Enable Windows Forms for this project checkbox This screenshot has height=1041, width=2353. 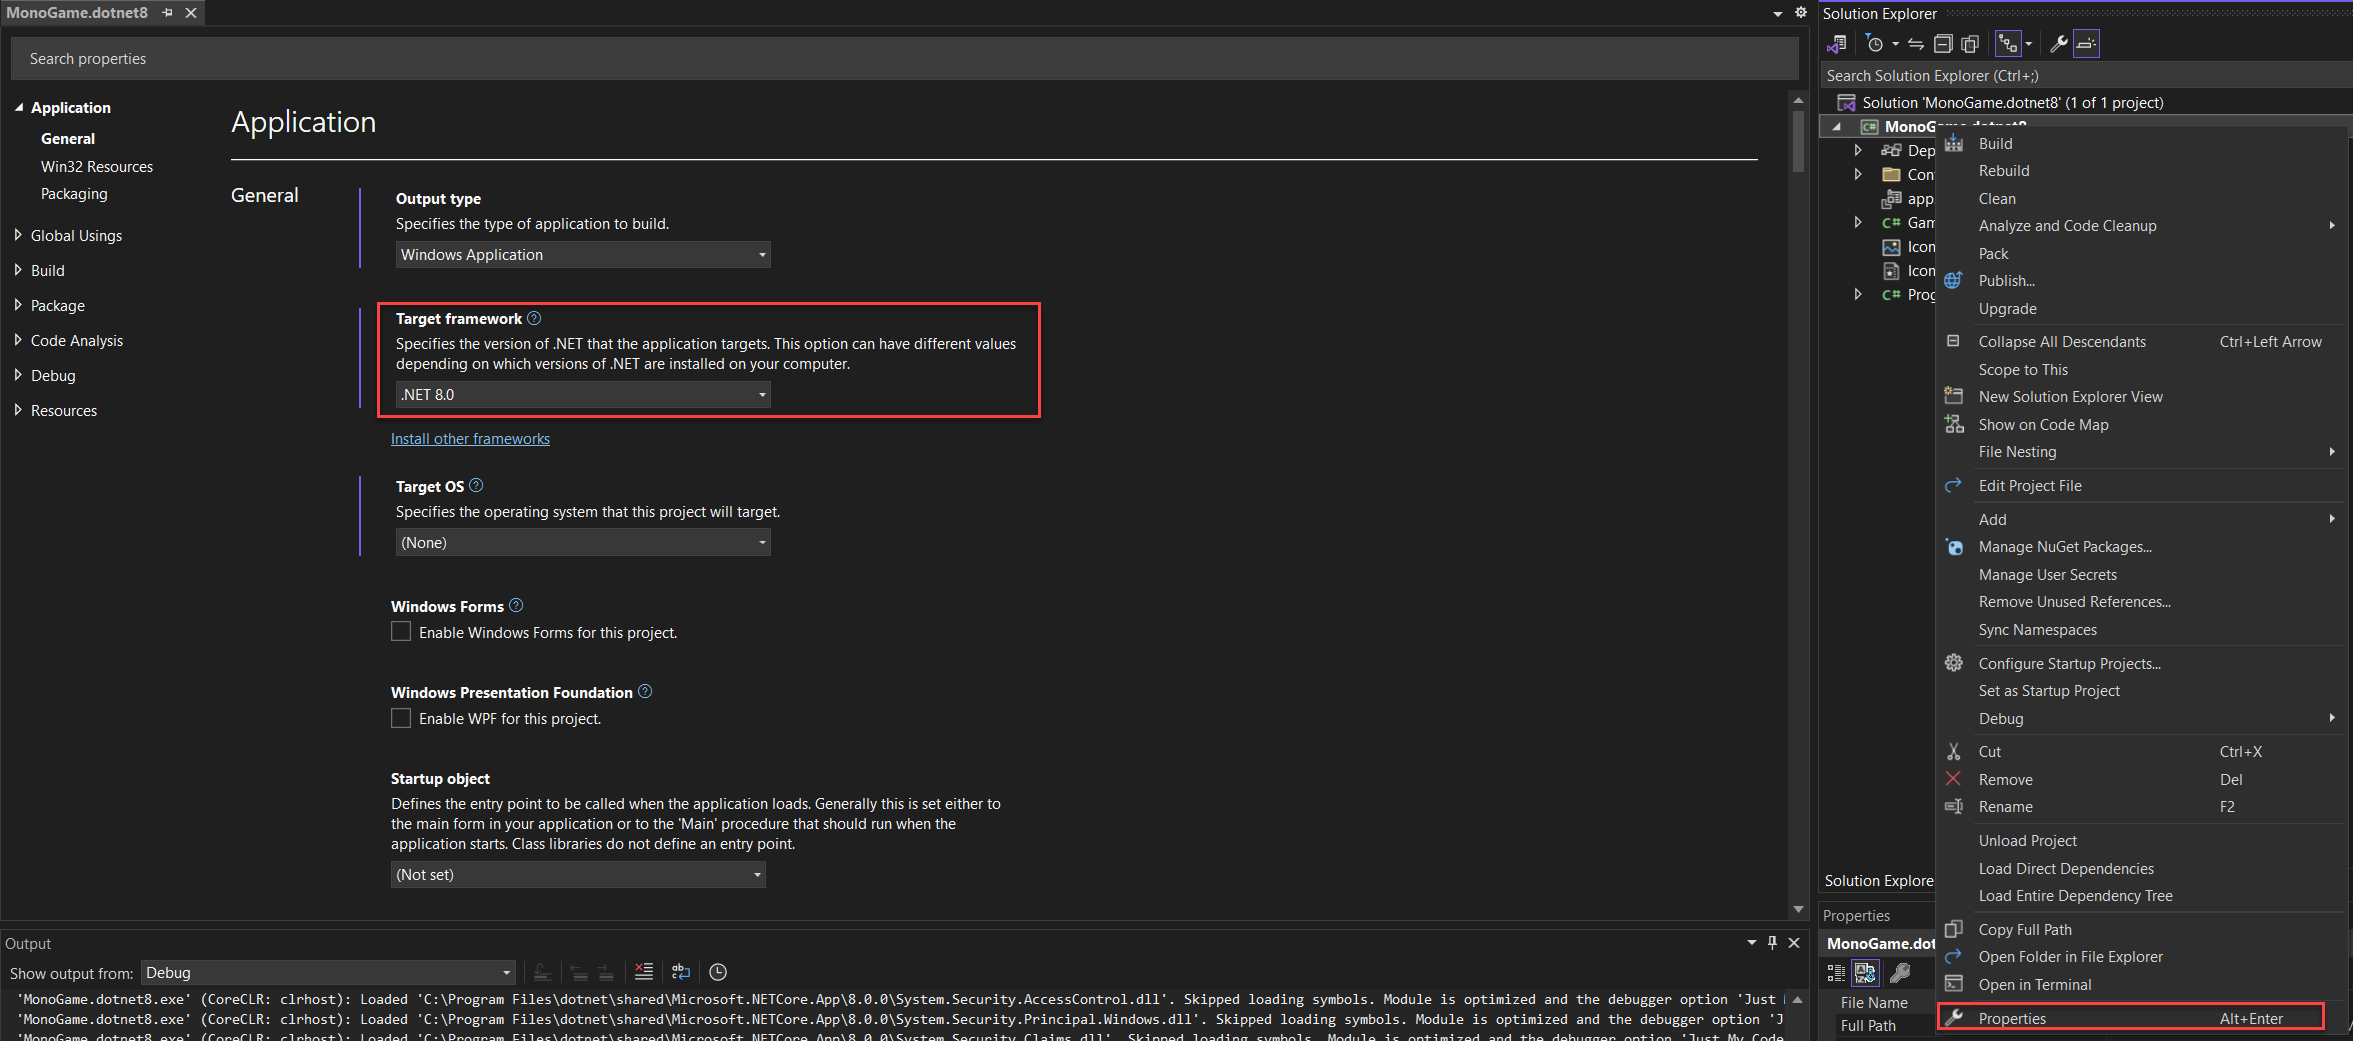click(401, 632)
